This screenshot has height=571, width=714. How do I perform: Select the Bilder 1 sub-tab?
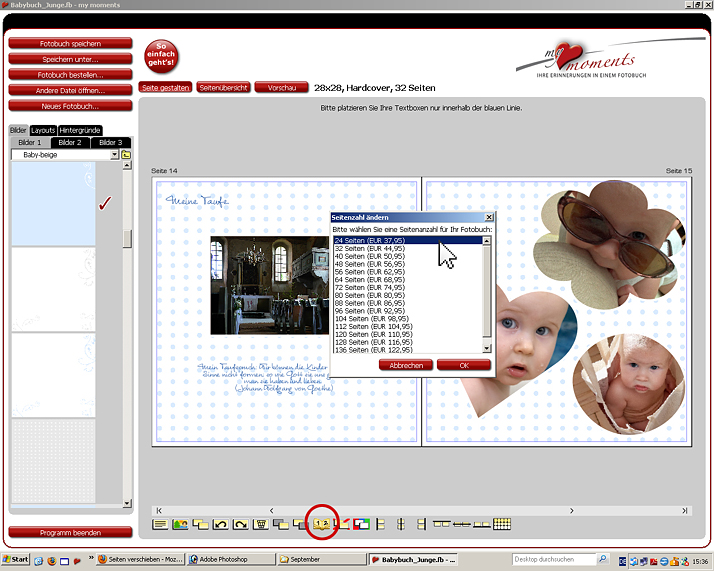coord(30,143)
